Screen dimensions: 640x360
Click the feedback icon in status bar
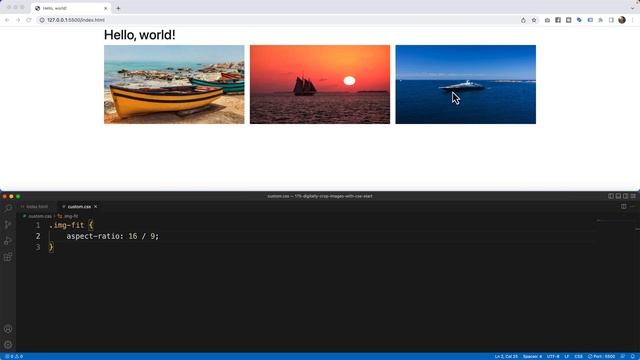pyautogui.click(x=623, y=356)
